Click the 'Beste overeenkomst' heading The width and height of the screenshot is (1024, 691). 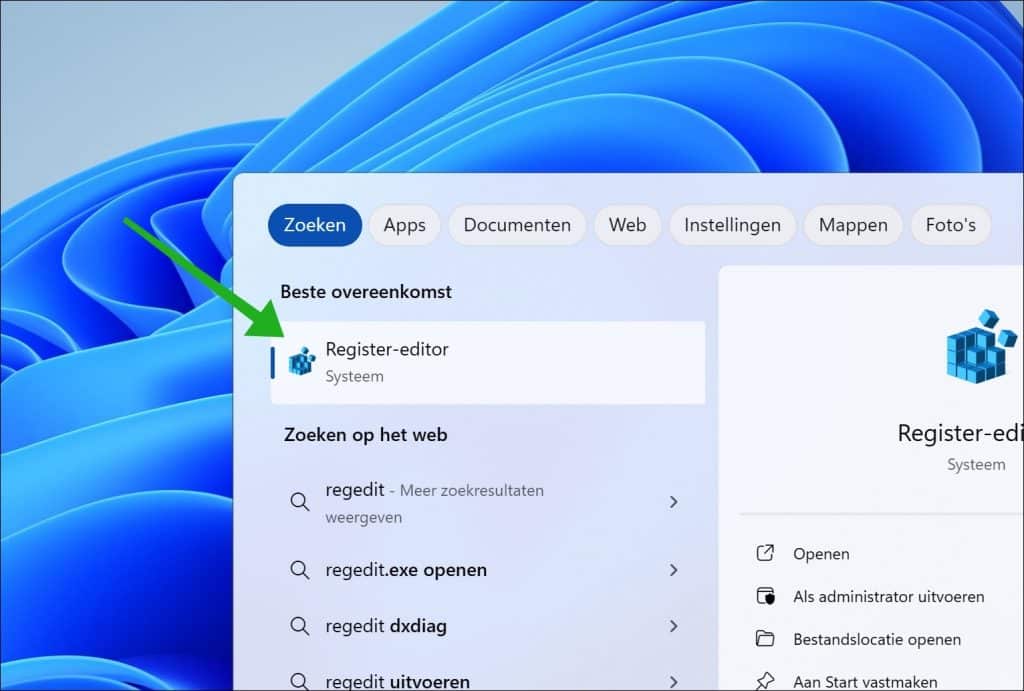[x=366, y=291]
